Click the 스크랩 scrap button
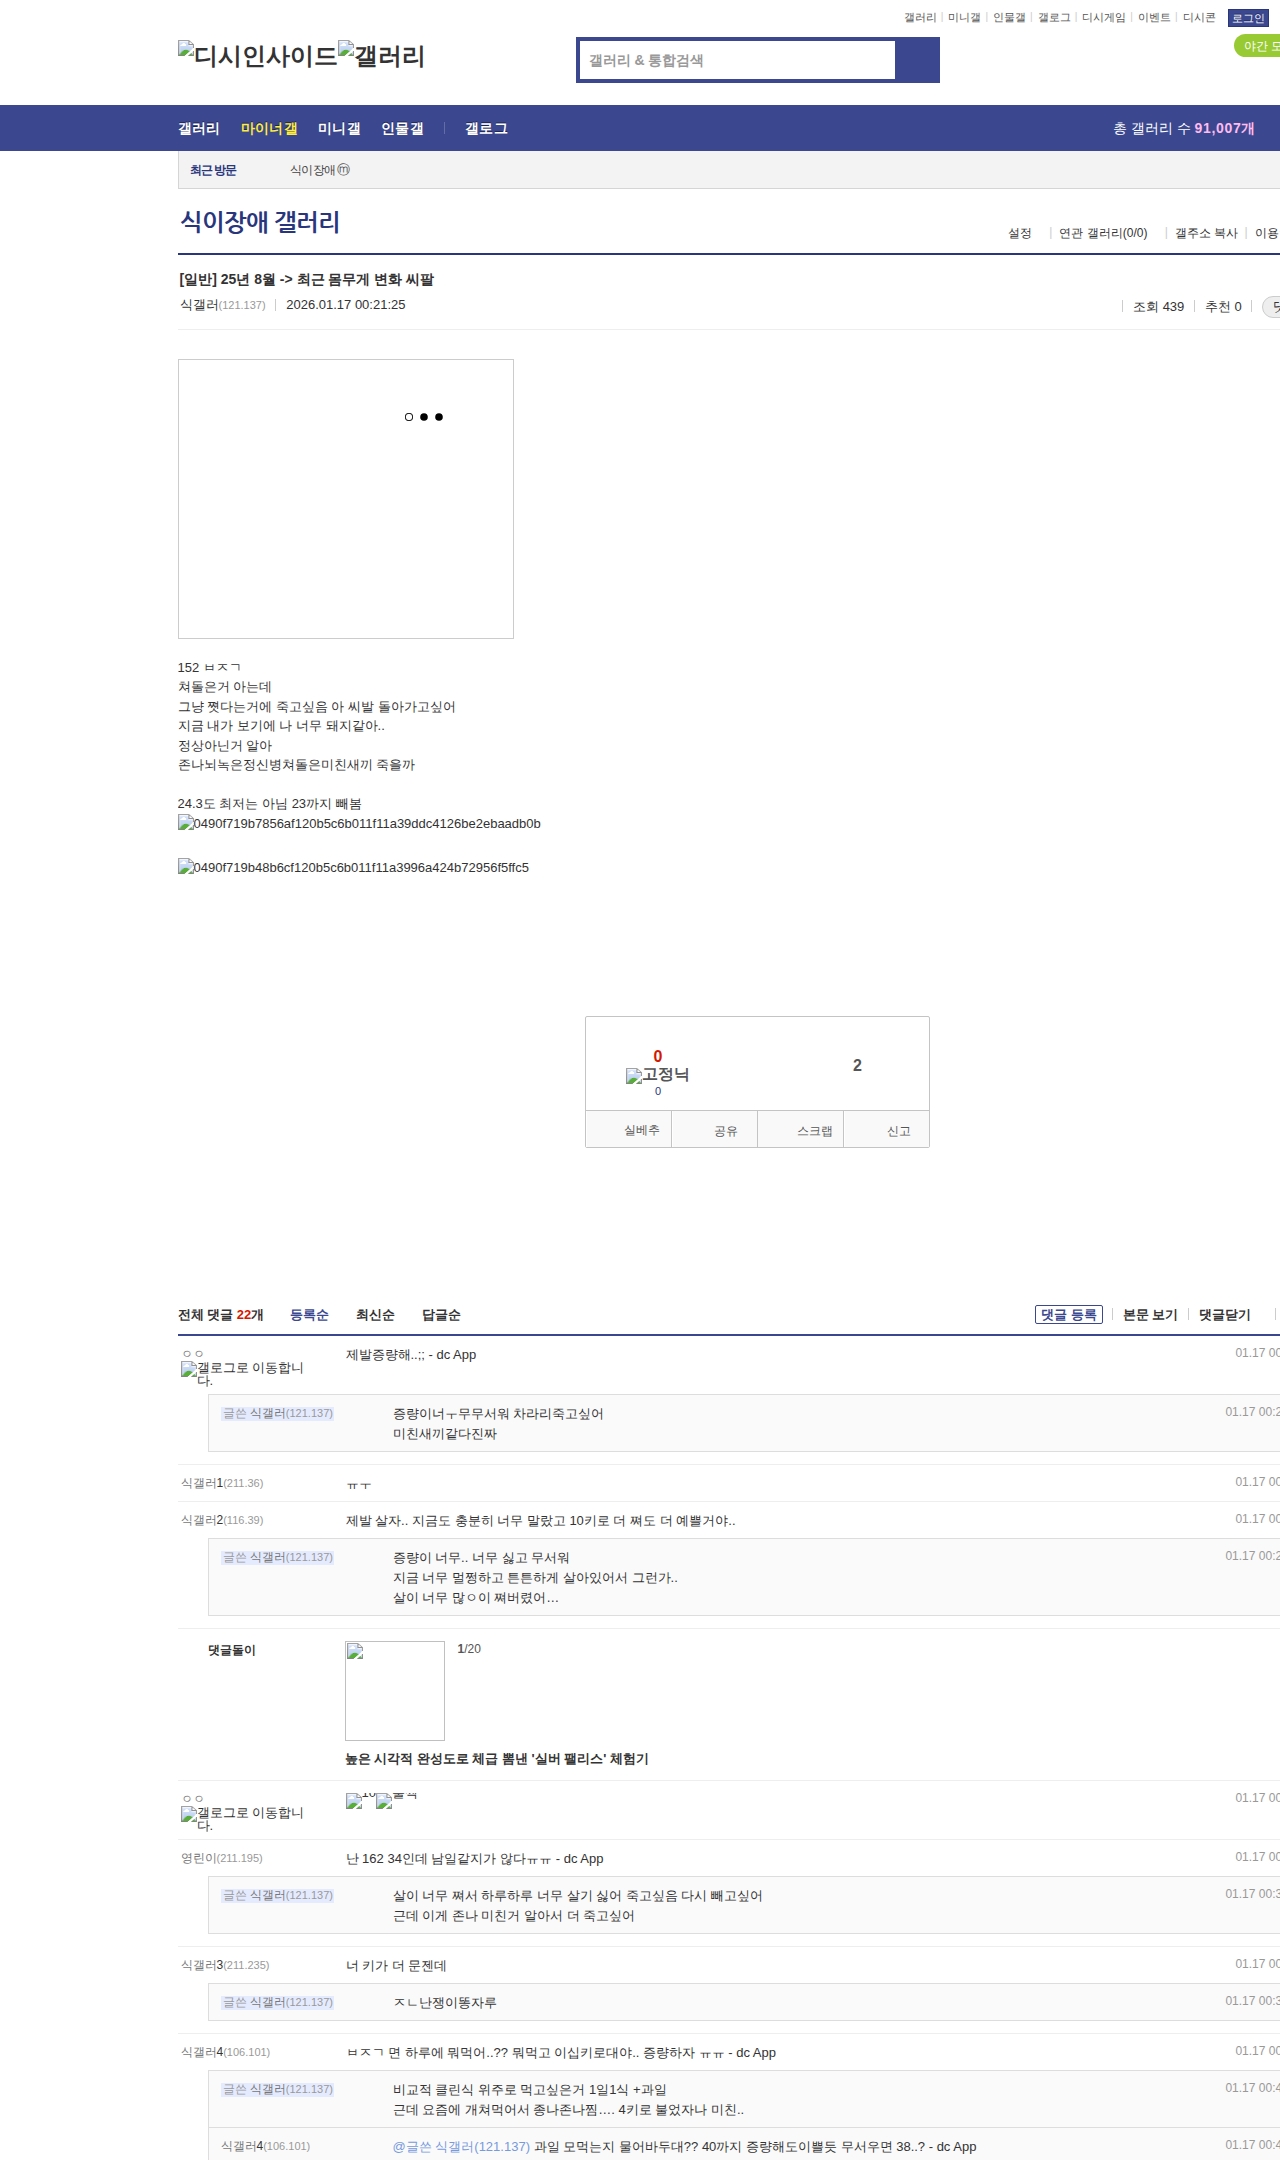This screenshot has width=1280, height=2160. (801, 1130)
